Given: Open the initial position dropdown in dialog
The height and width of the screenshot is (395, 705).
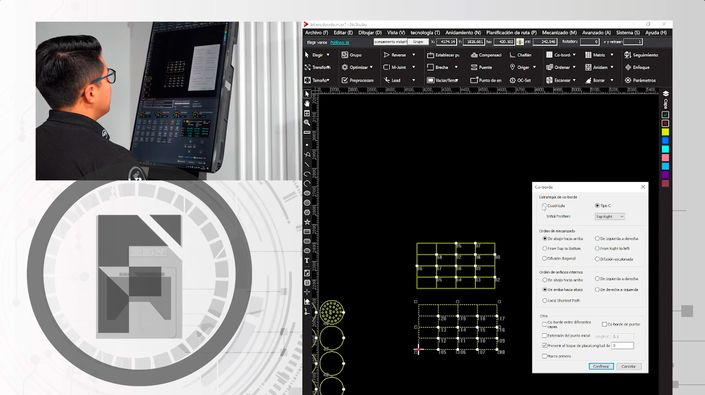Looking at the screenshot, I should click(610, 217).
